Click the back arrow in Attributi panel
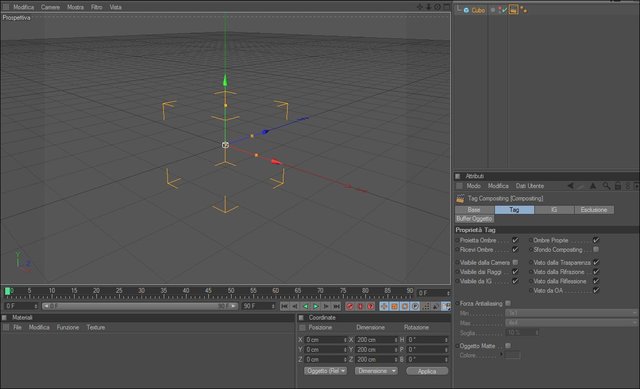The image size is (640, 389). pos(571,186)
